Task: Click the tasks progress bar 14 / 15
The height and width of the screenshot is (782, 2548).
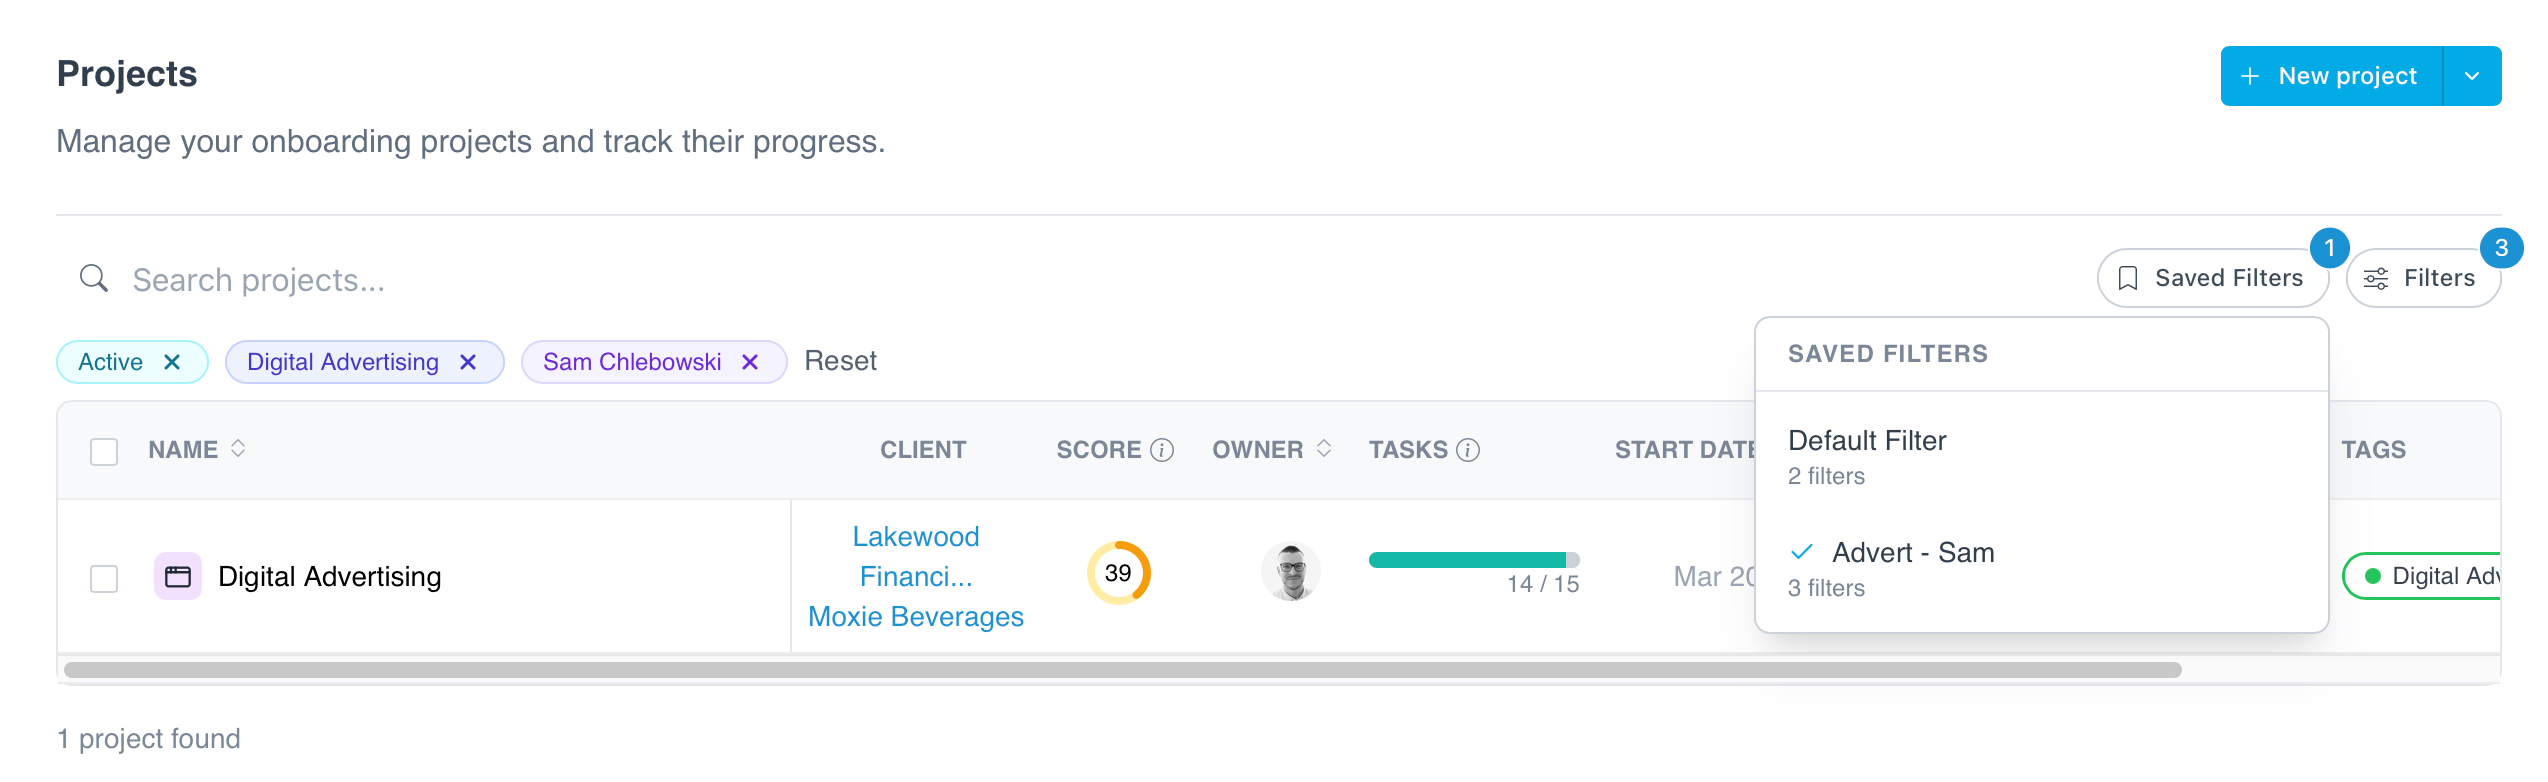Action: coord(1474,560)
